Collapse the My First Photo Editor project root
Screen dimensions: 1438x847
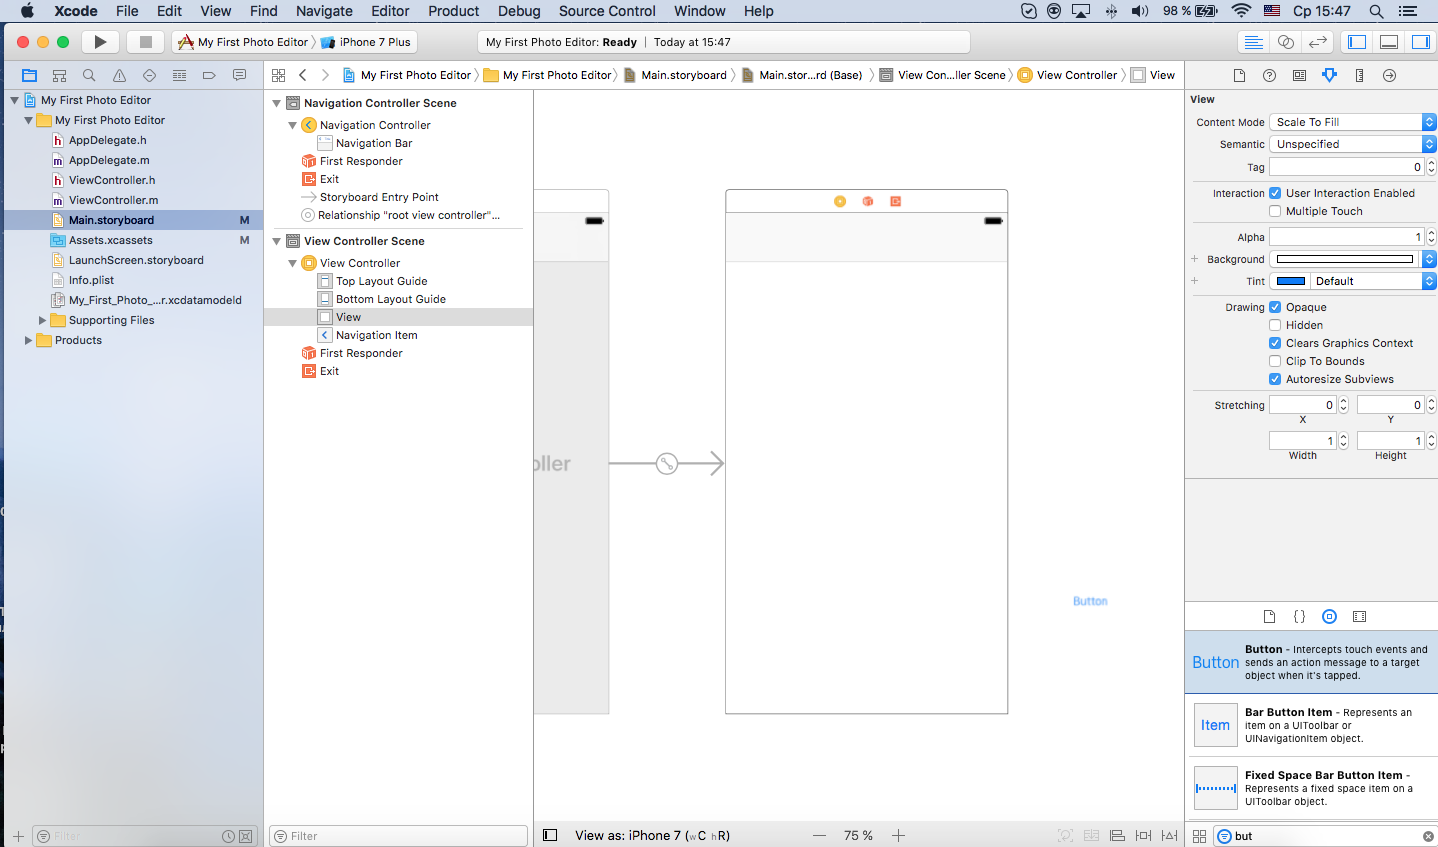[14, 100]
